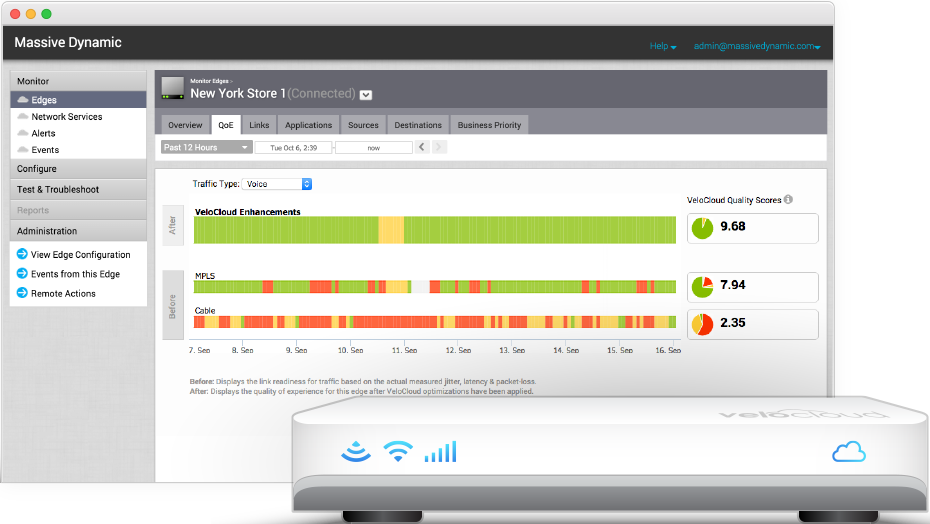Open the Past 12 Hours time range dropdown

coord(206,147)
